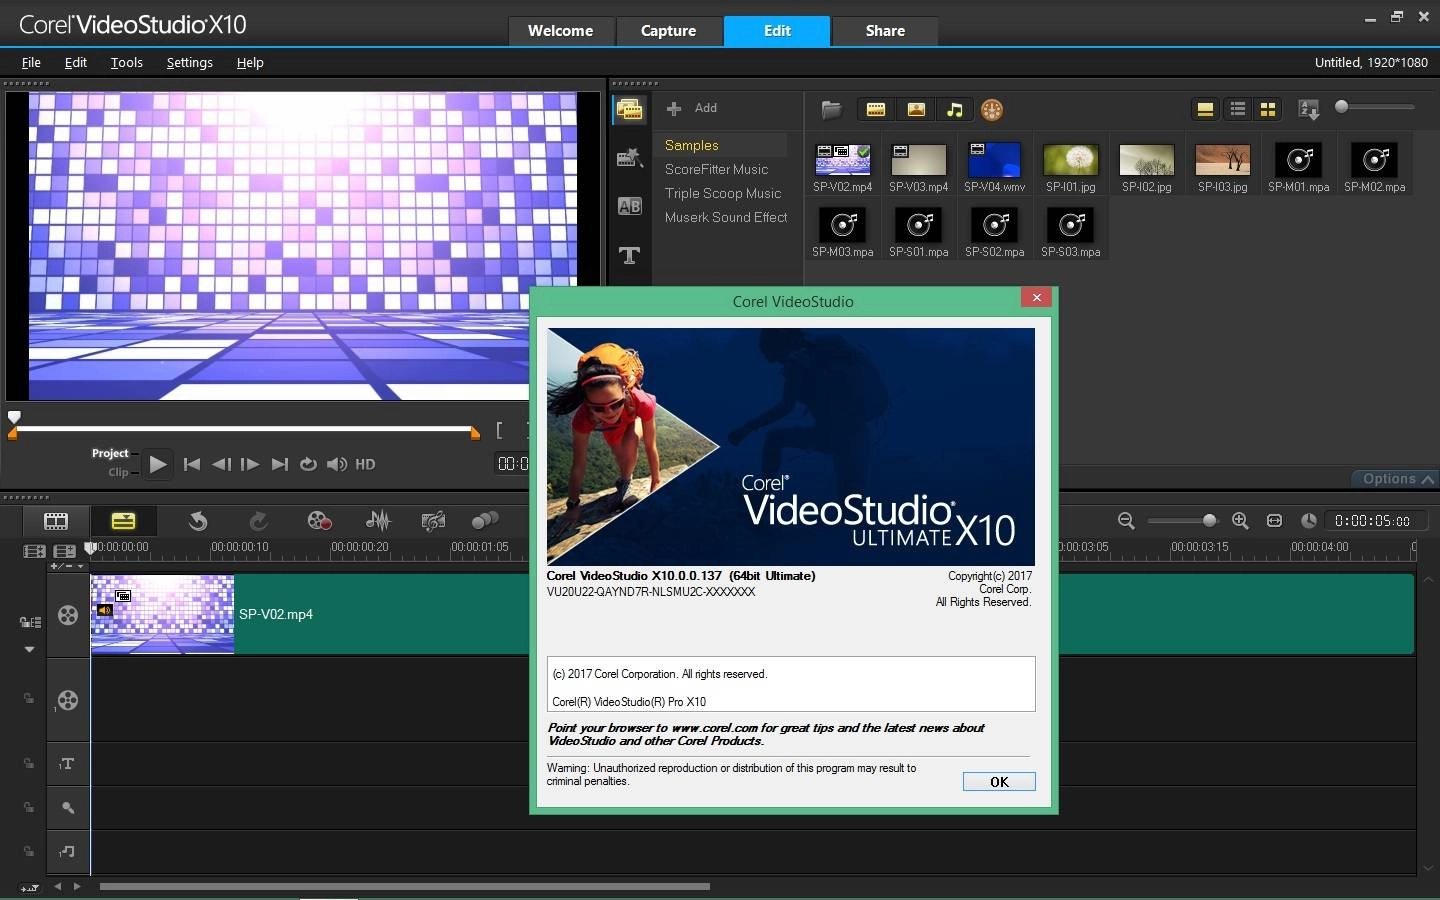The height and width of the screenshot is (900, 1440).
Task: Toggle showing videos in library
Action: pyautogui.click(x=876, y=110)
